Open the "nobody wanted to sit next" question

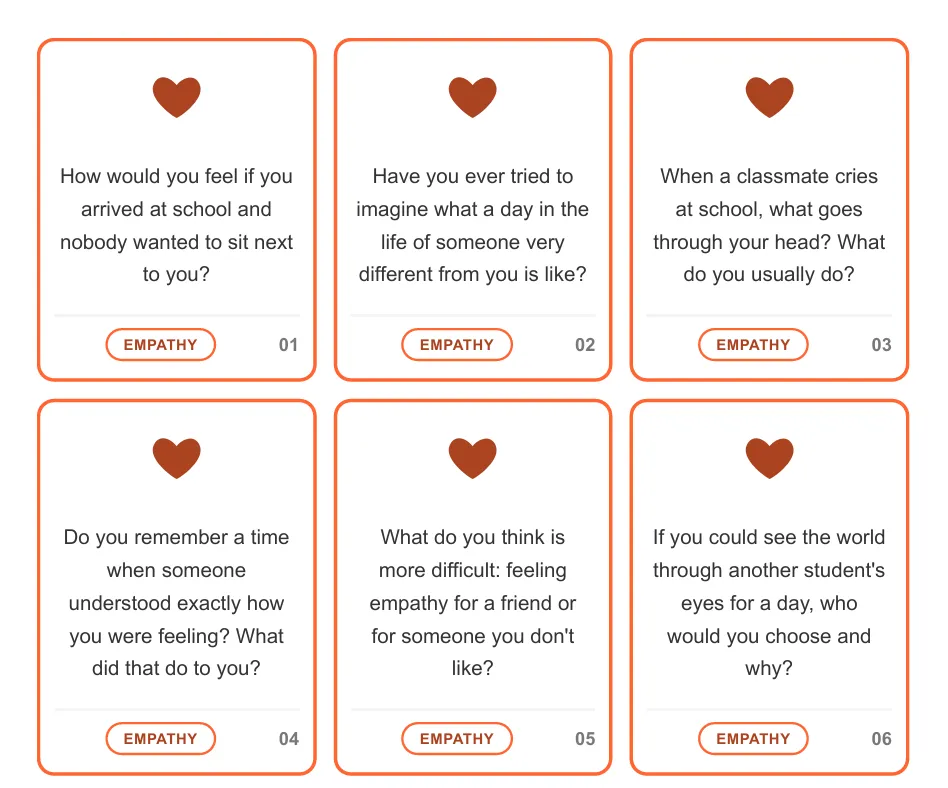coord(177,225)
